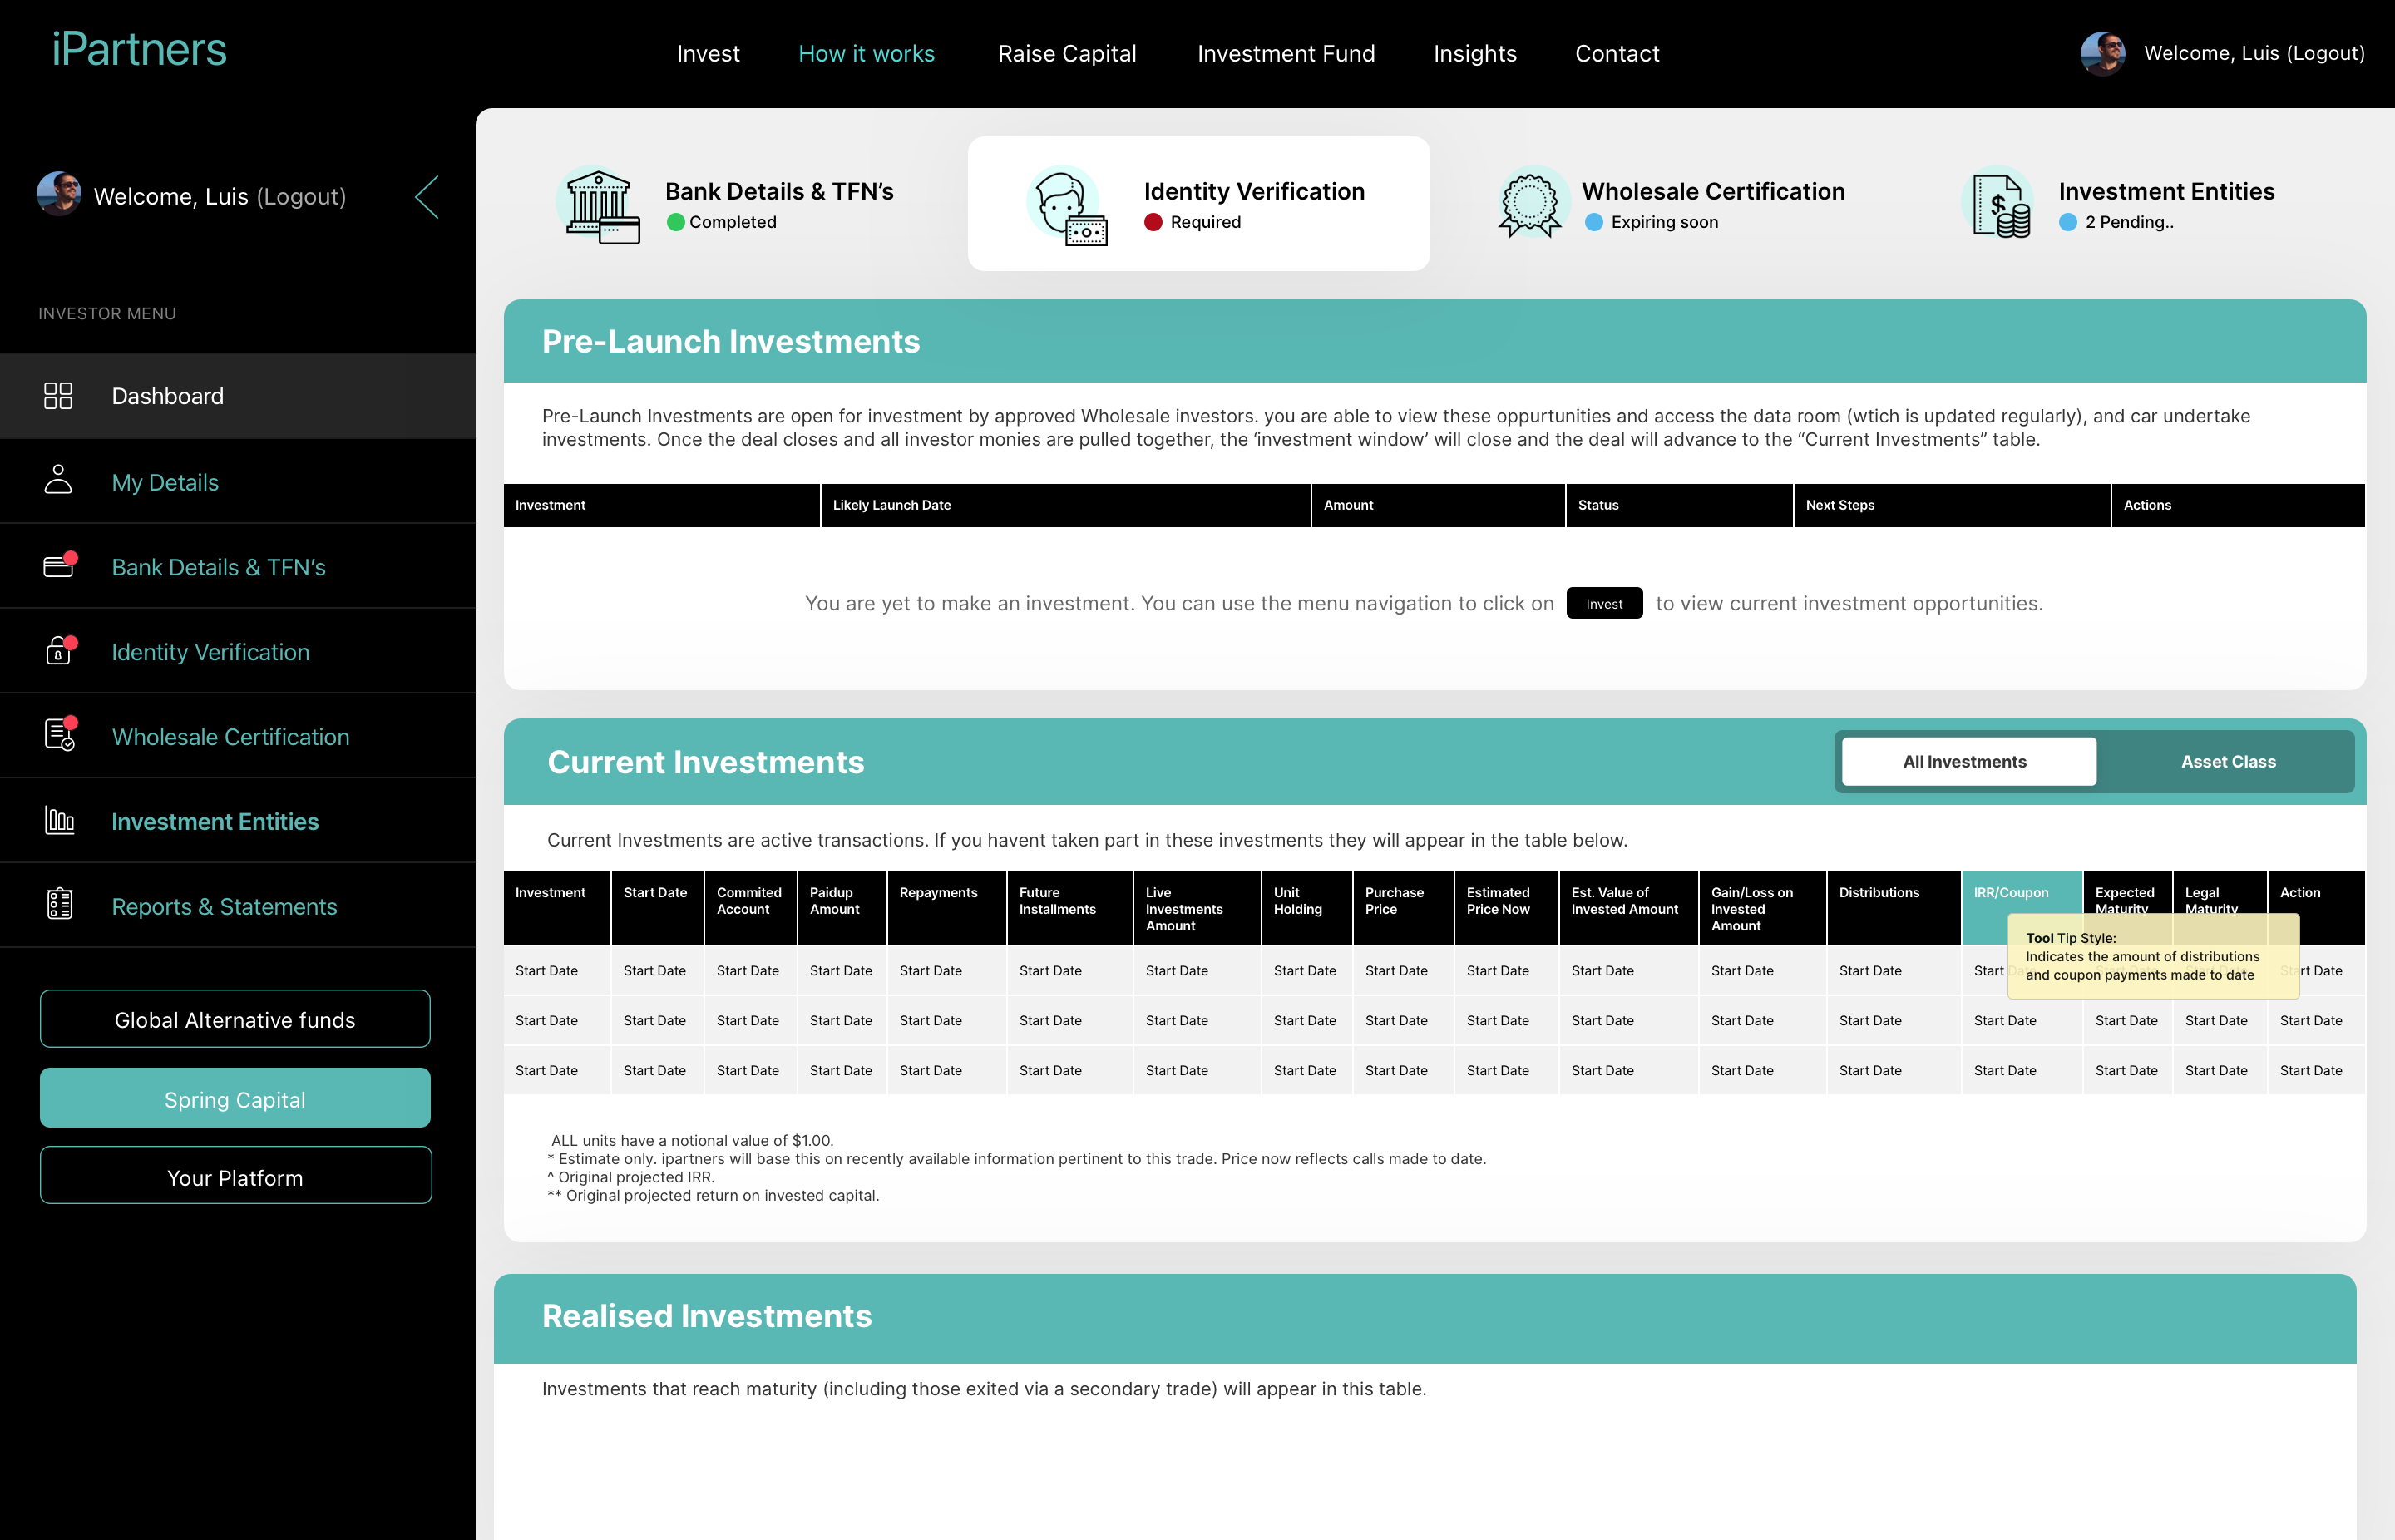
Task: Switch to Asset Class view
Action: [x=2227, y=762]
